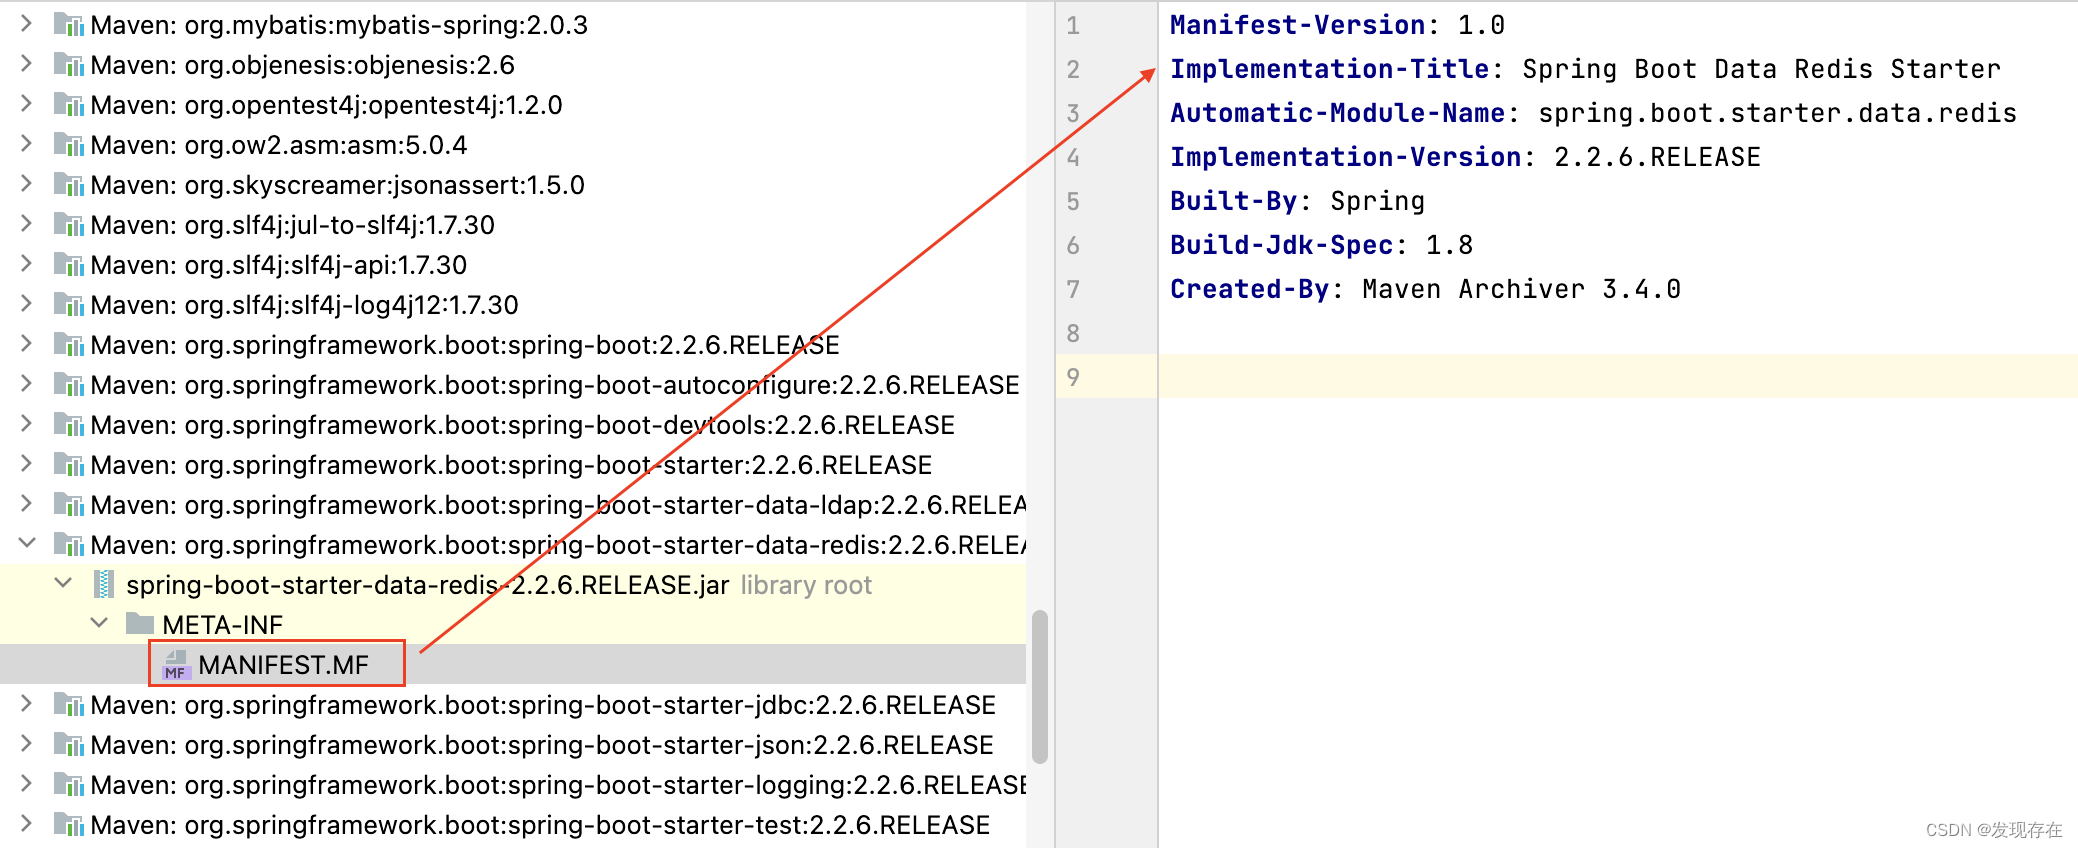Expand the spring-boot-devtools node

(26, 424)
